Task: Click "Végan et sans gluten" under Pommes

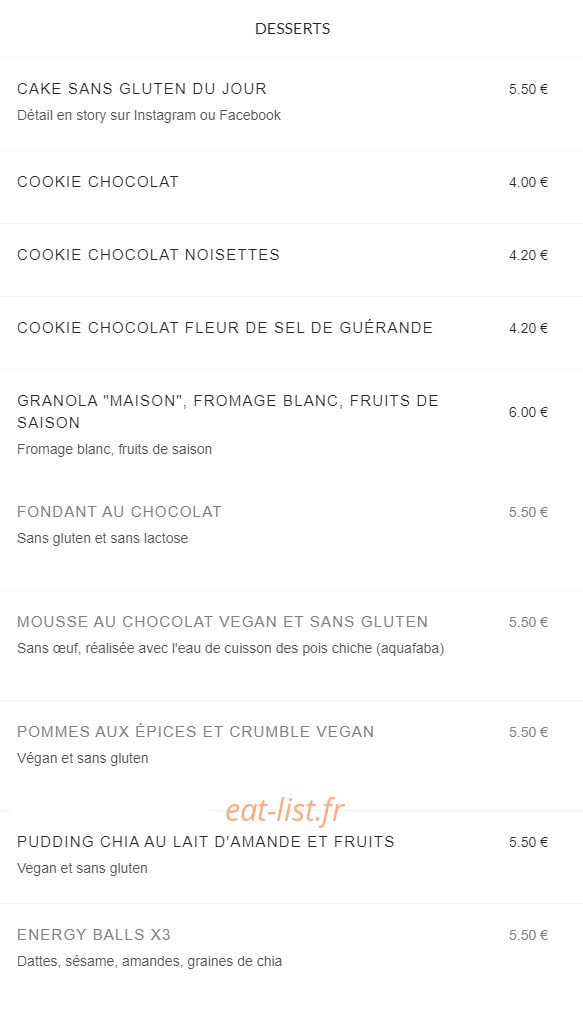Action: 83,758
